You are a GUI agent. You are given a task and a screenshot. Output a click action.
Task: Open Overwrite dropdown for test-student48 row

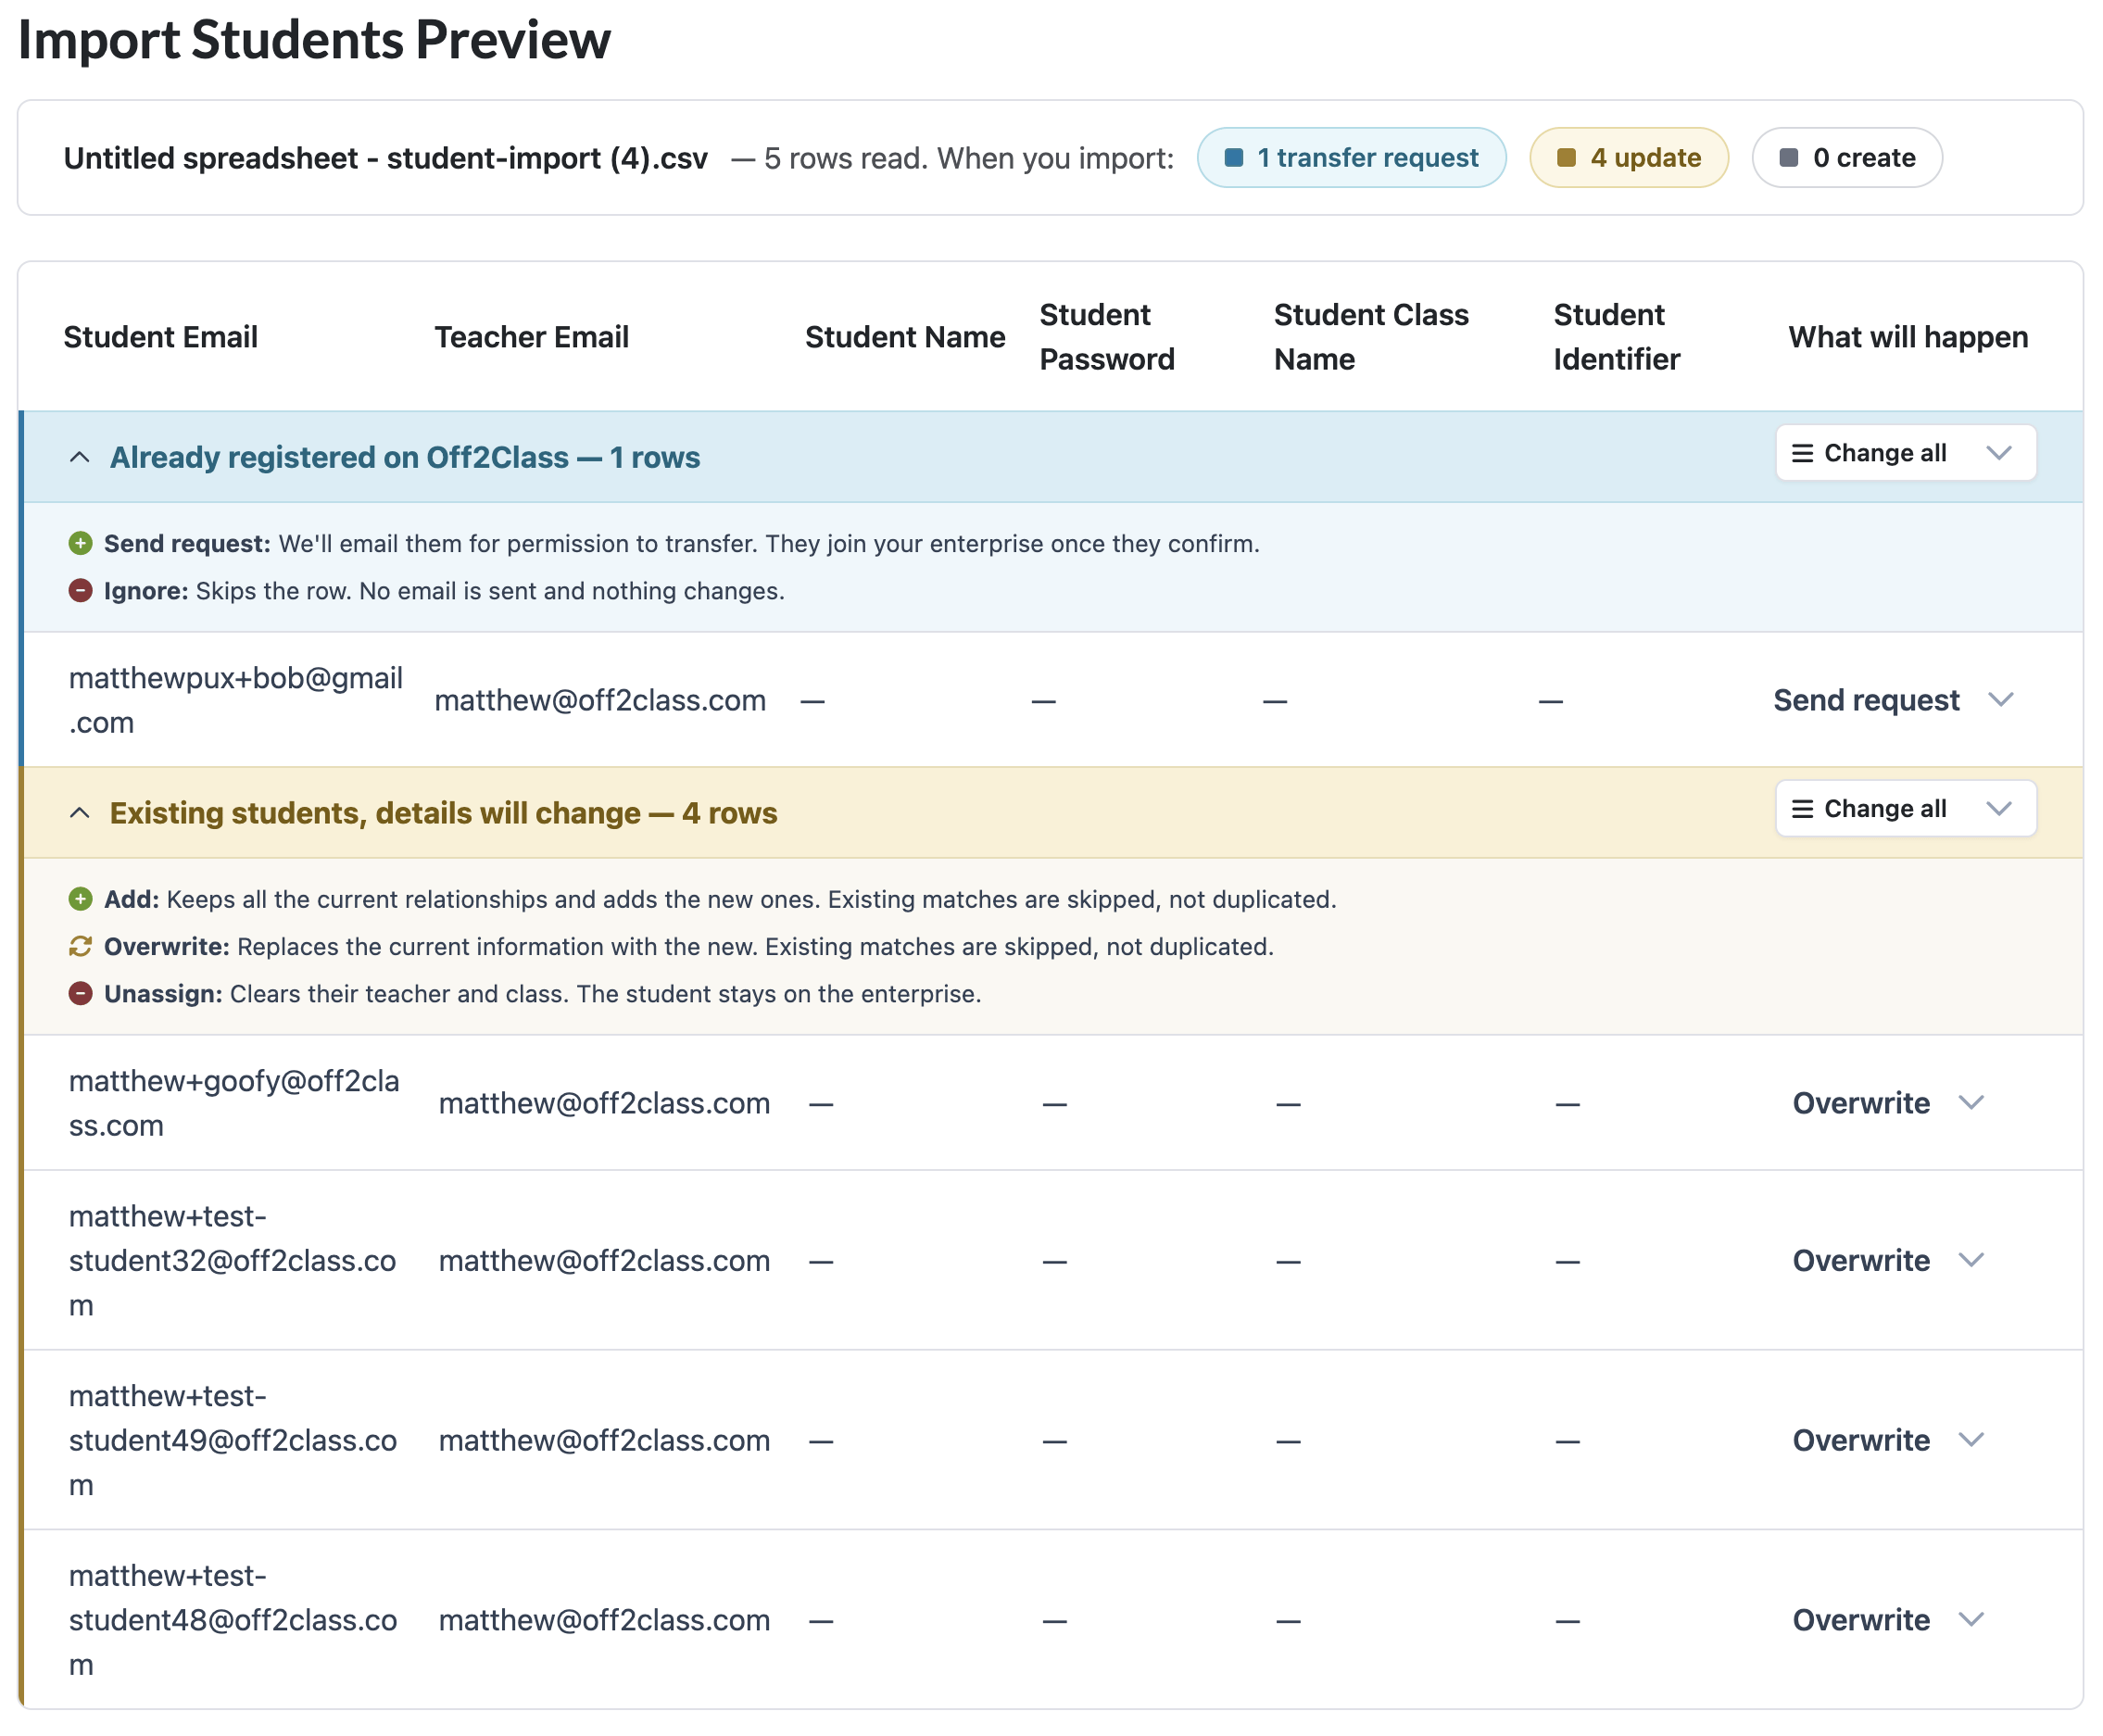tap(1888, 1619)
